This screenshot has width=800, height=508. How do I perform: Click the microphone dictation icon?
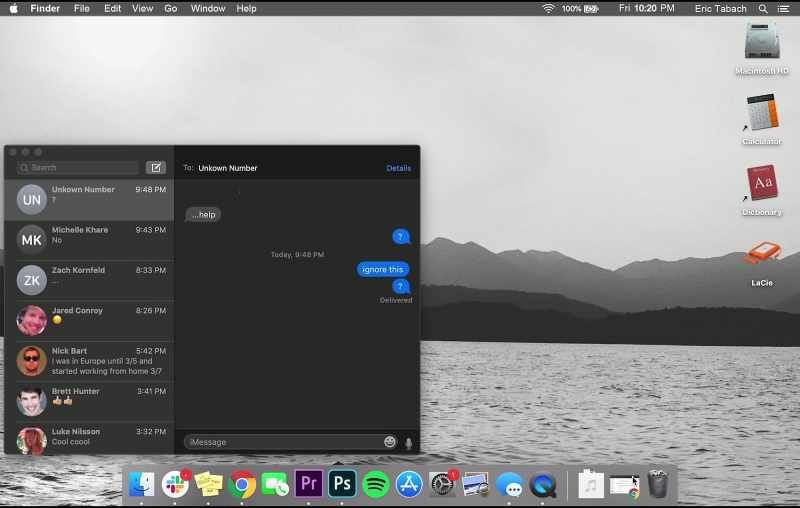[x=408, y=443]
